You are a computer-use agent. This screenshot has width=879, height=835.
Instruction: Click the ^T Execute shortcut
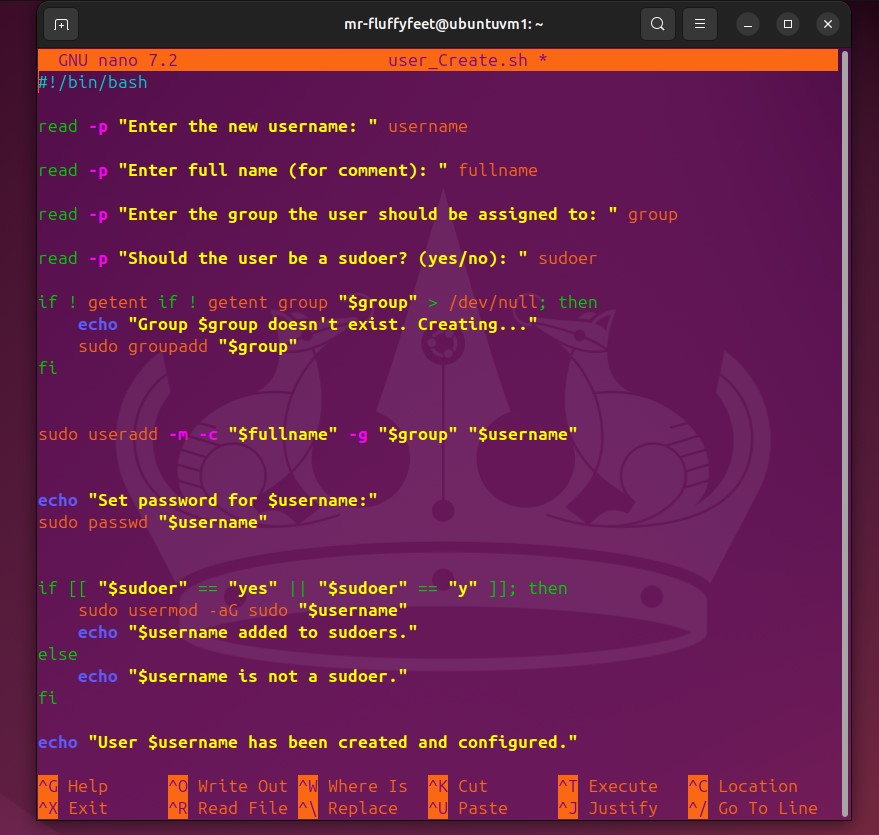click(x=608, y=786)
